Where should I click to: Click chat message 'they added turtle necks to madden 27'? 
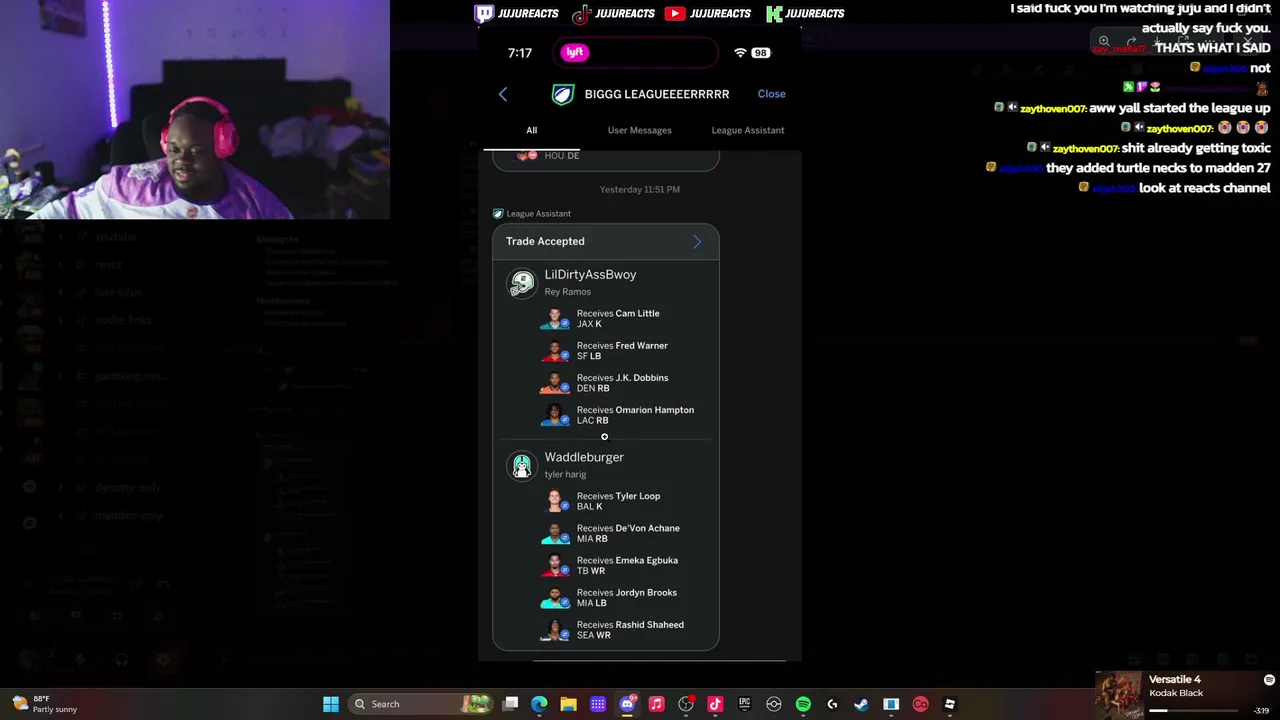(1158, 168)
